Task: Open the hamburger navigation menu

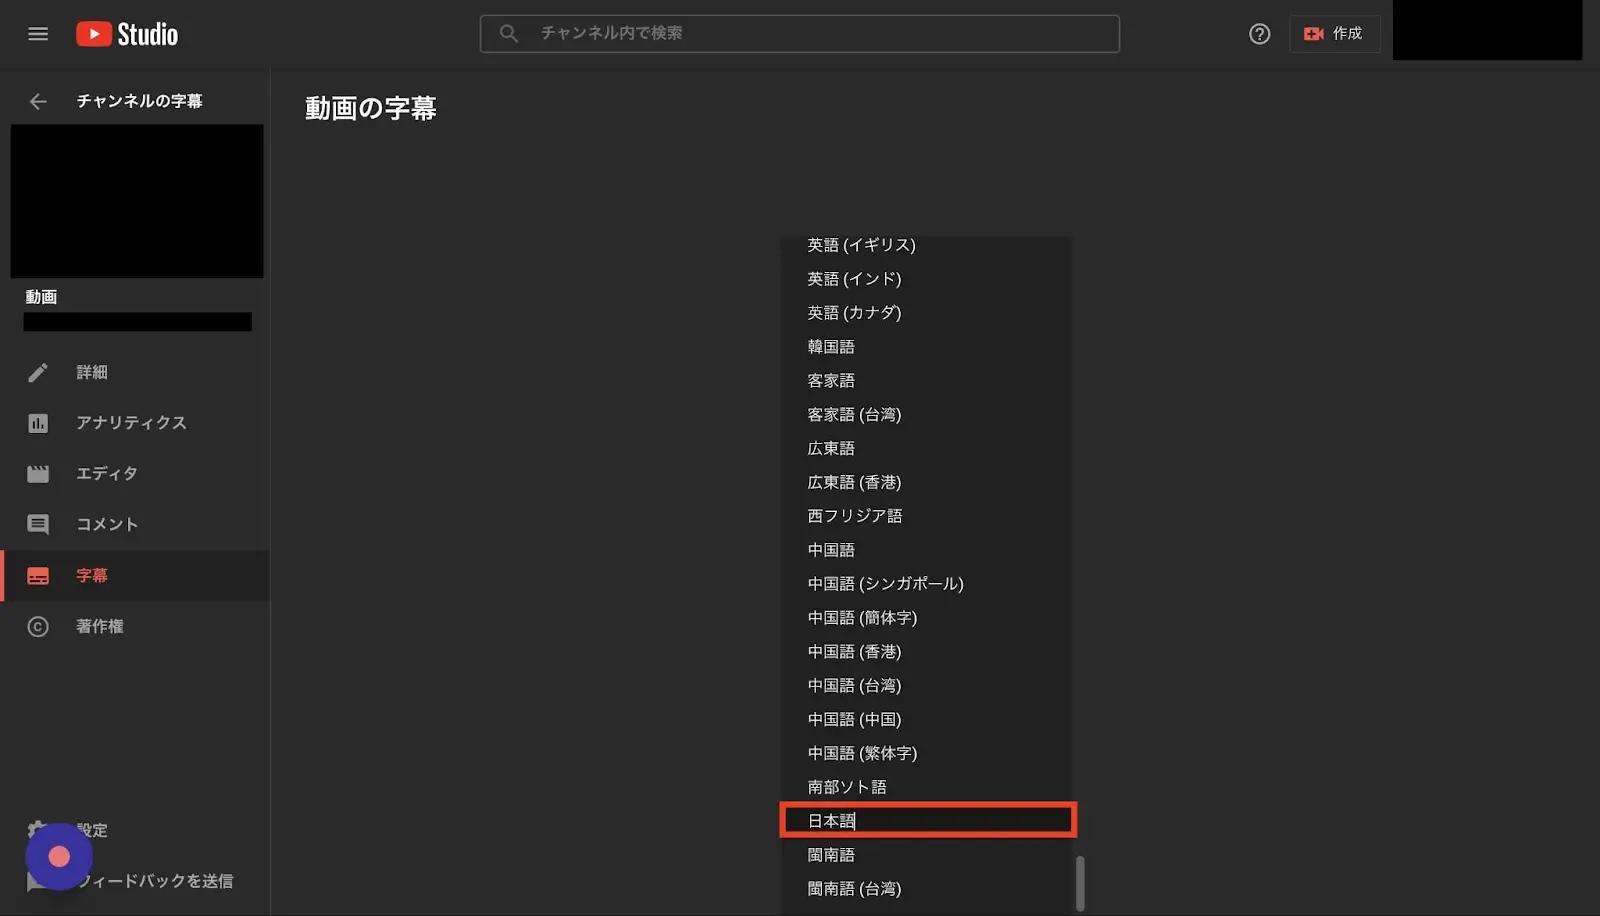Action: [38, 34]
